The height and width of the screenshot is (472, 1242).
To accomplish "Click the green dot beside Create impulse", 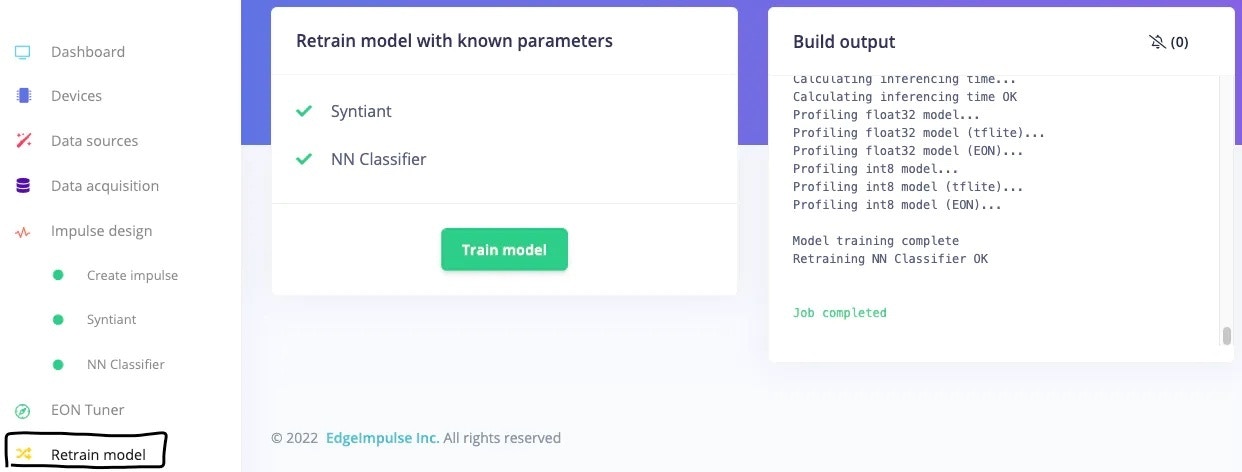I will point(58,275).
